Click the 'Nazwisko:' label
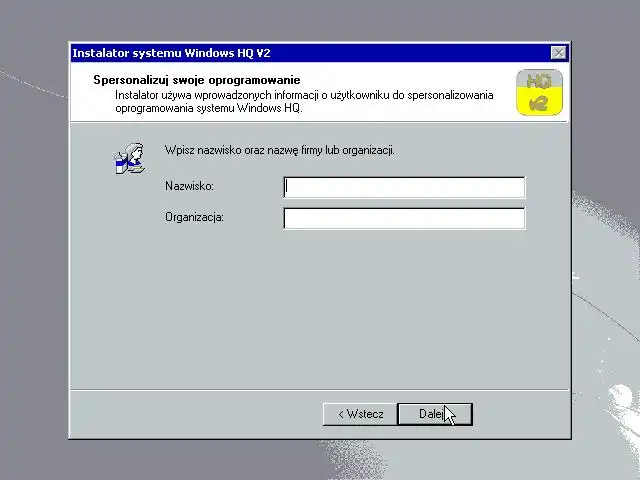 (x=189, y=186)
